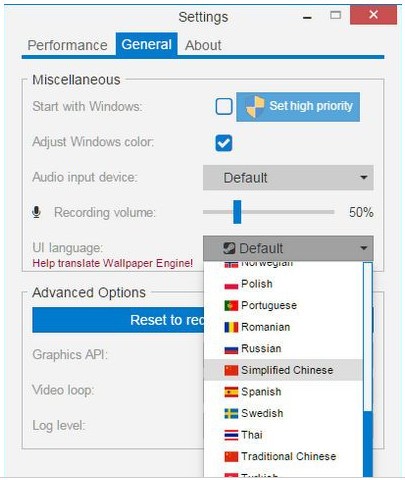The height and width of the screenshot is (480, 405).
Task: Click the Recording volume slider handle
Action: coord(237,212)
